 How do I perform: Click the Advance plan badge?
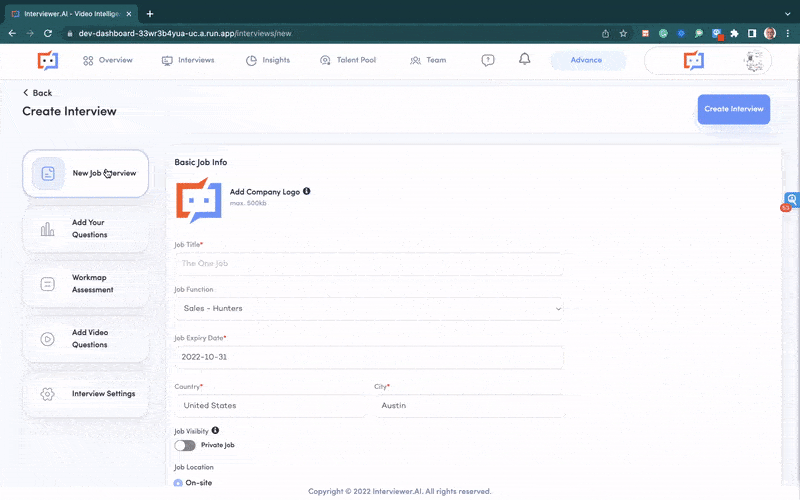586,60
